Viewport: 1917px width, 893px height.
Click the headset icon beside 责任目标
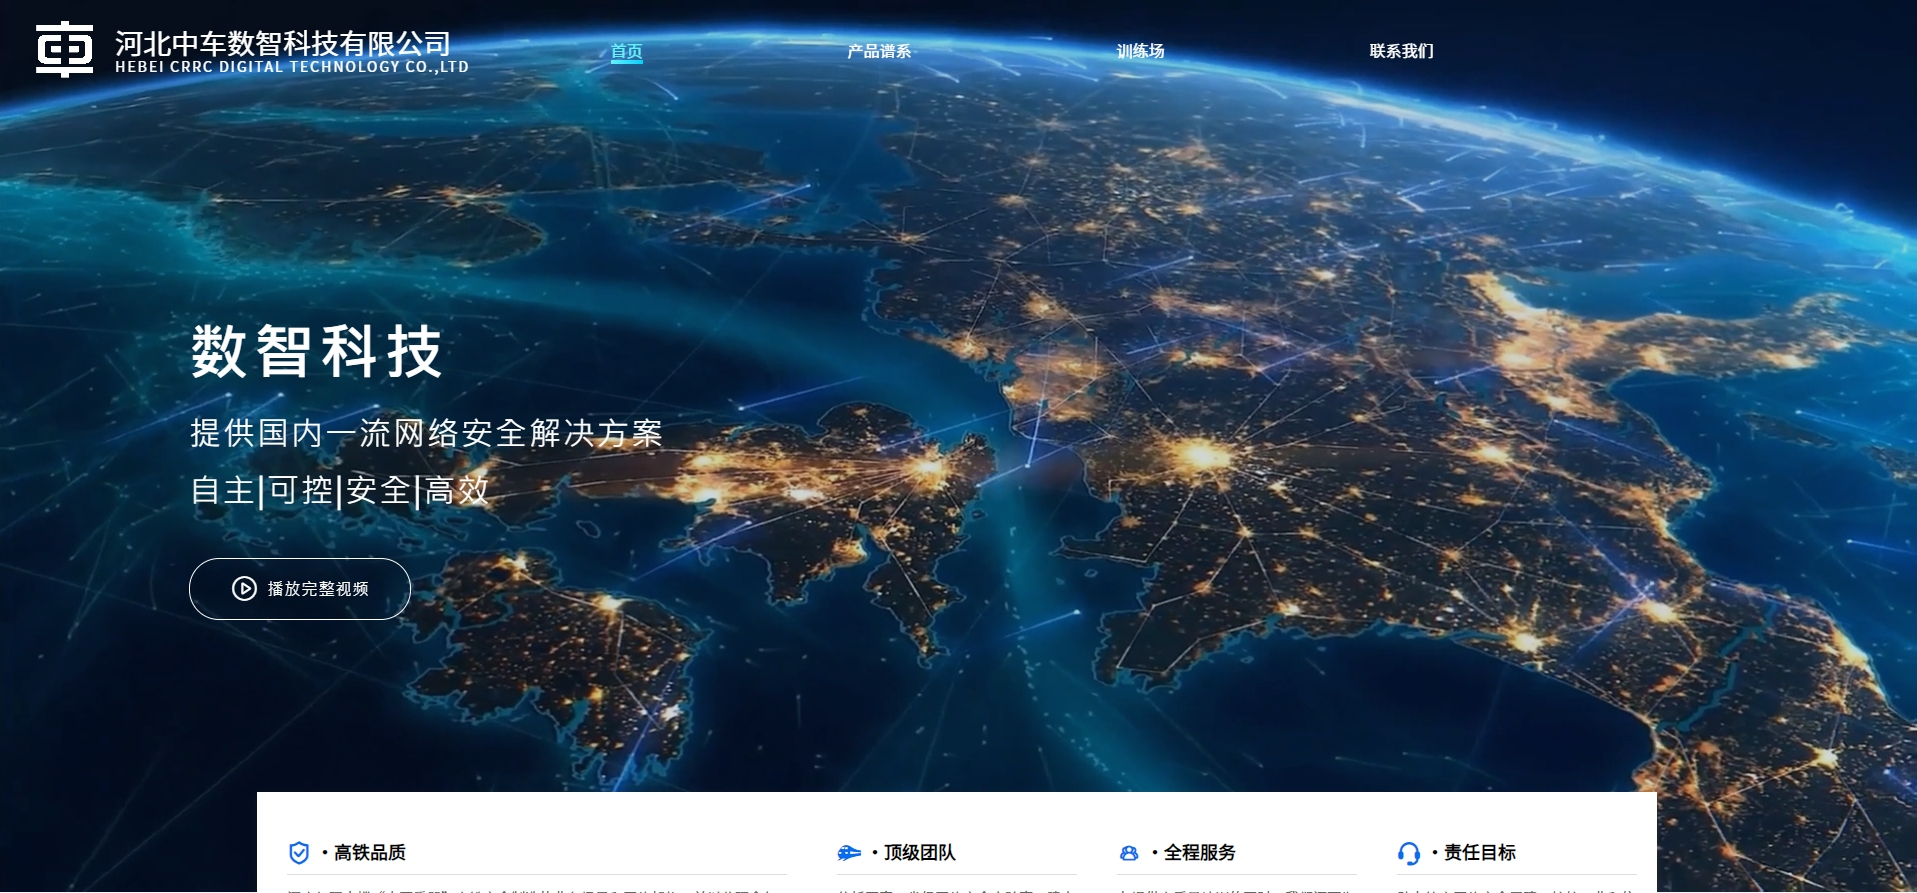pos(1408,853)
